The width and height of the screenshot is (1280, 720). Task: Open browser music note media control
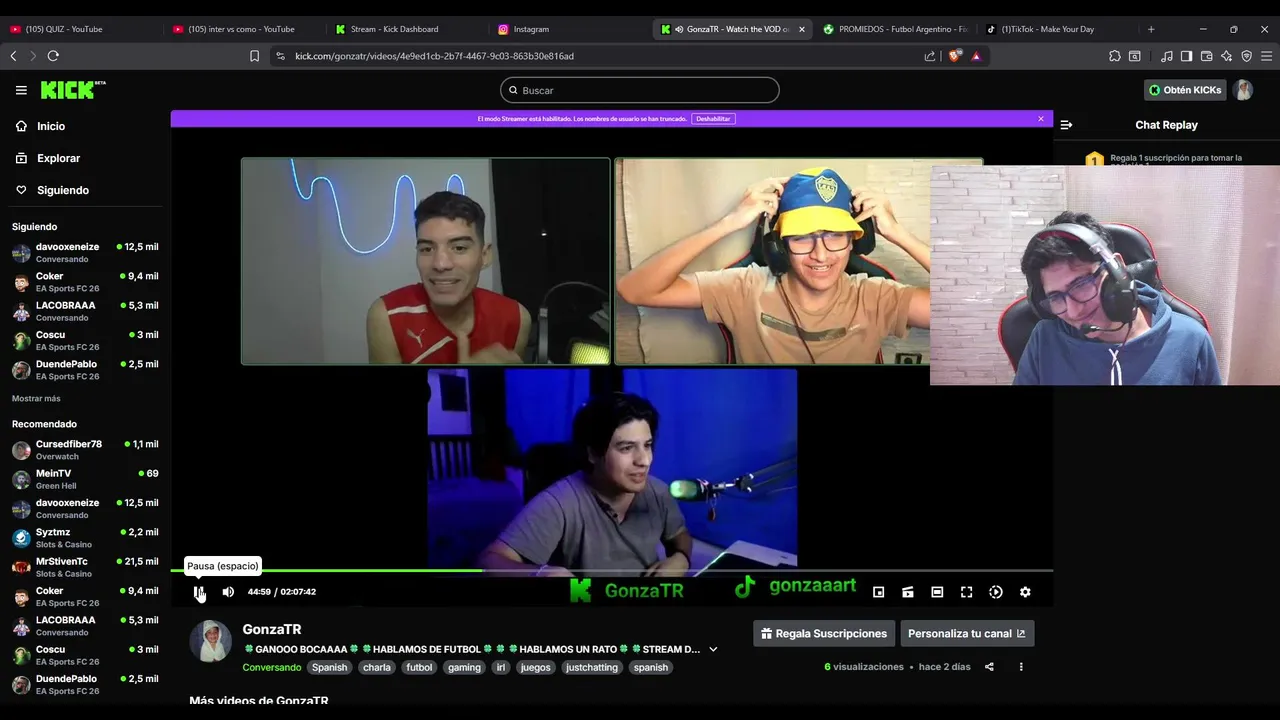point(1167,56)
